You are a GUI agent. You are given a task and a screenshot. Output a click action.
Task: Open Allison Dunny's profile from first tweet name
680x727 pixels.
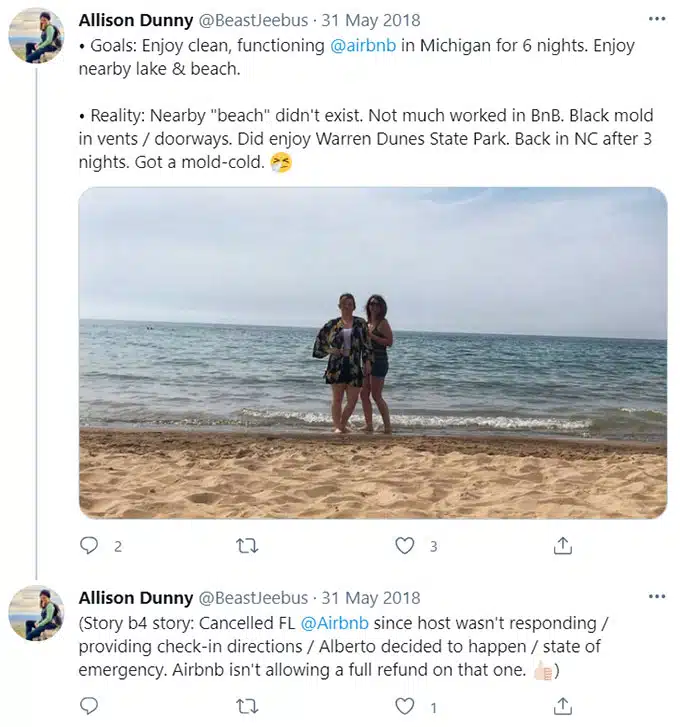point(136,20)
